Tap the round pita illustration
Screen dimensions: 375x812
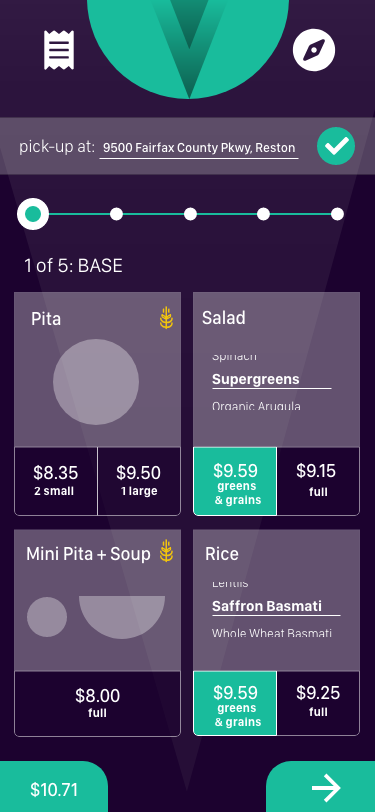pyautogui.click(x=96, y=382)
